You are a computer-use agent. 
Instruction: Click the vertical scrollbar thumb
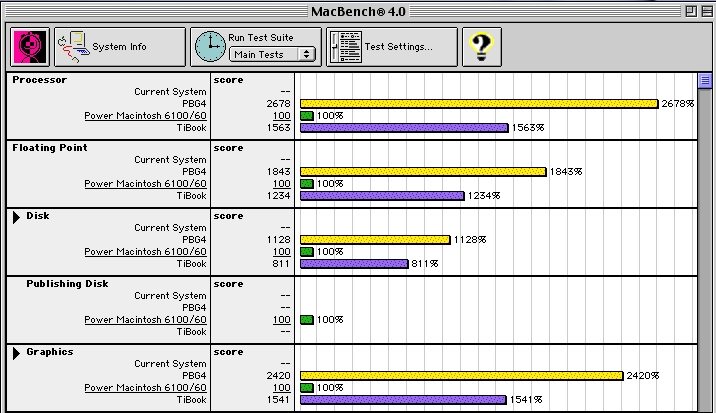pyautogui.click(x=705, y=81)
